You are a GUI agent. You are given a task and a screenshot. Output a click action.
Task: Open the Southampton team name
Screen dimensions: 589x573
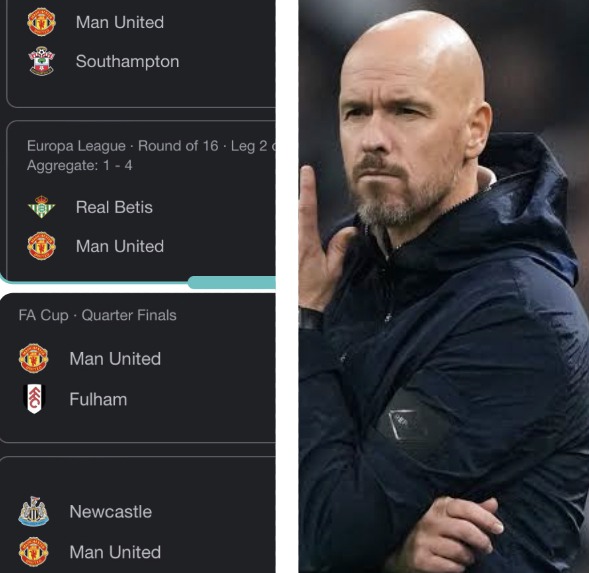[x=127, y=62]
